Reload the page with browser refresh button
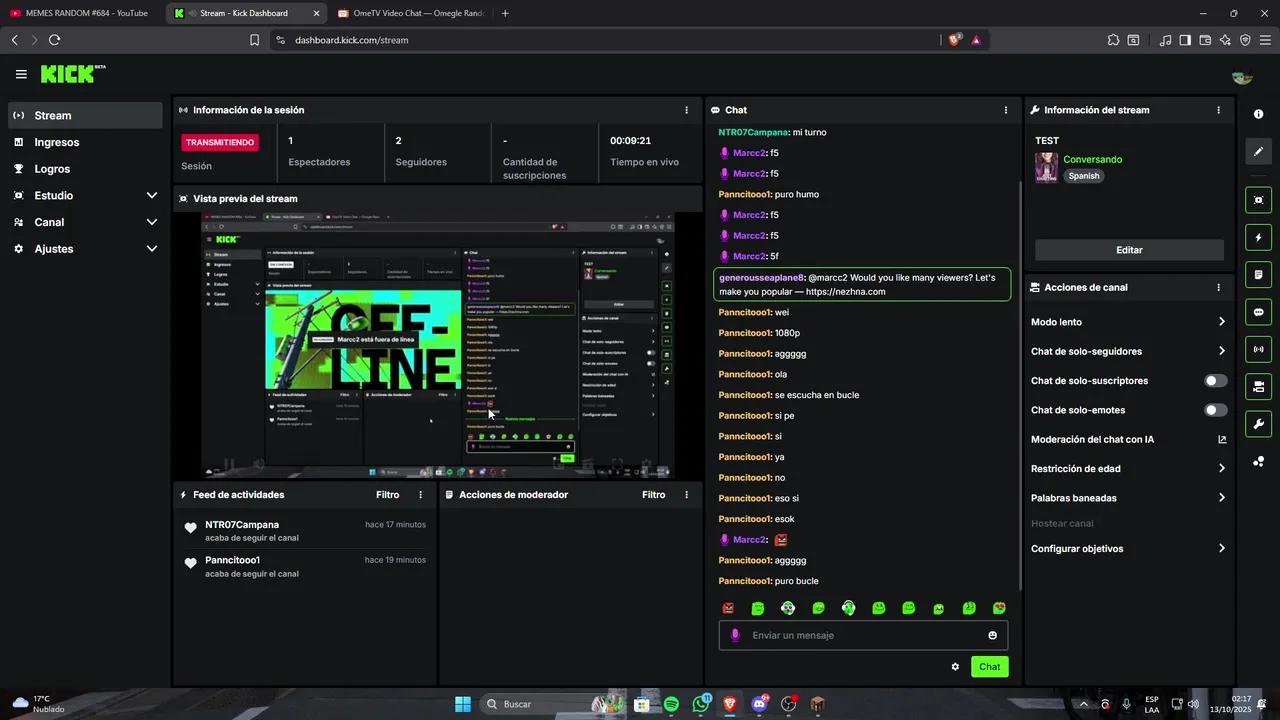This screenshot has width=1280, height=720. coord(54,40)
